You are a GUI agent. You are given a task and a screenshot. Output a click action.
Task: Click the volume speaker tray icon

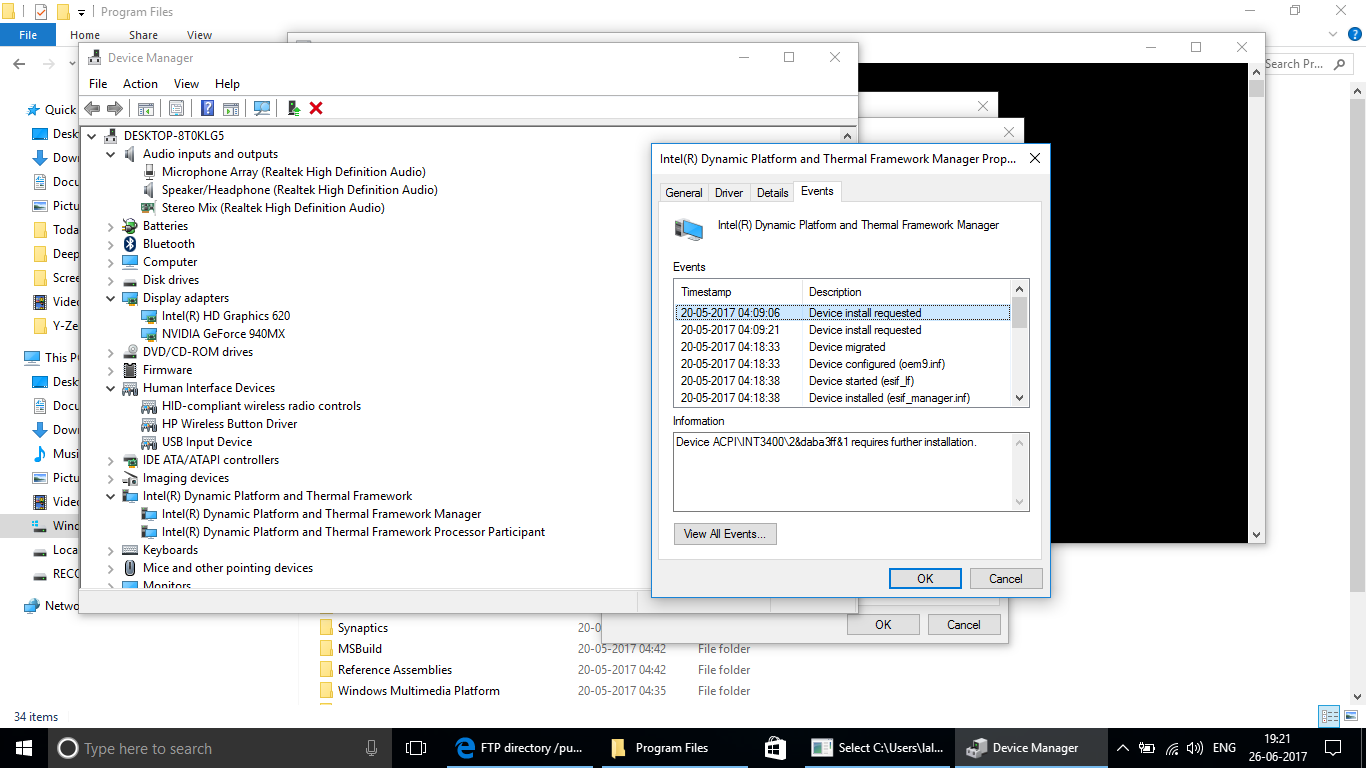[x=1194, y=748]
